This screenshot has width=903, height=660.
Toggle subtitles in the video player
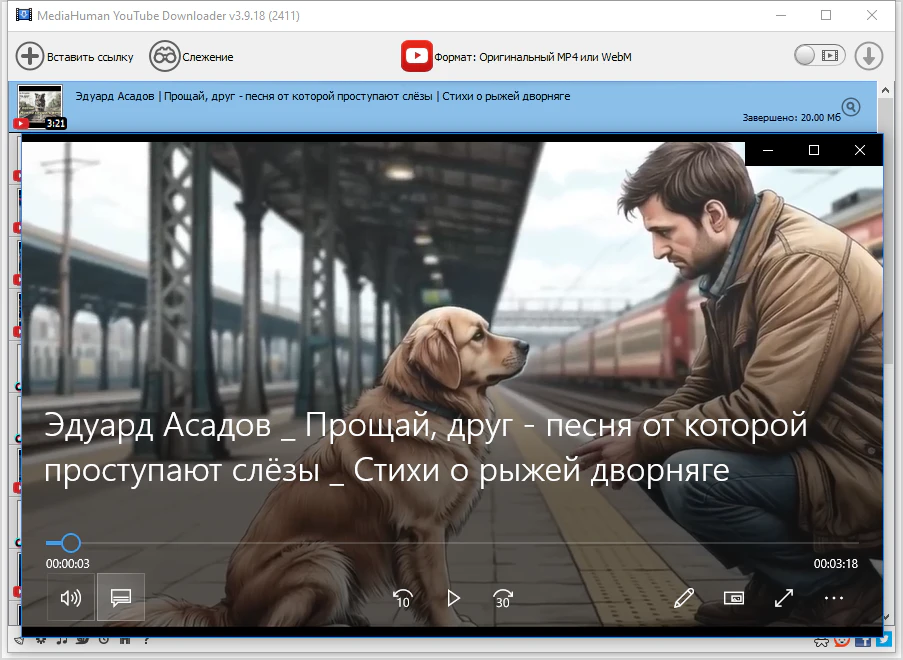point(121,598)
